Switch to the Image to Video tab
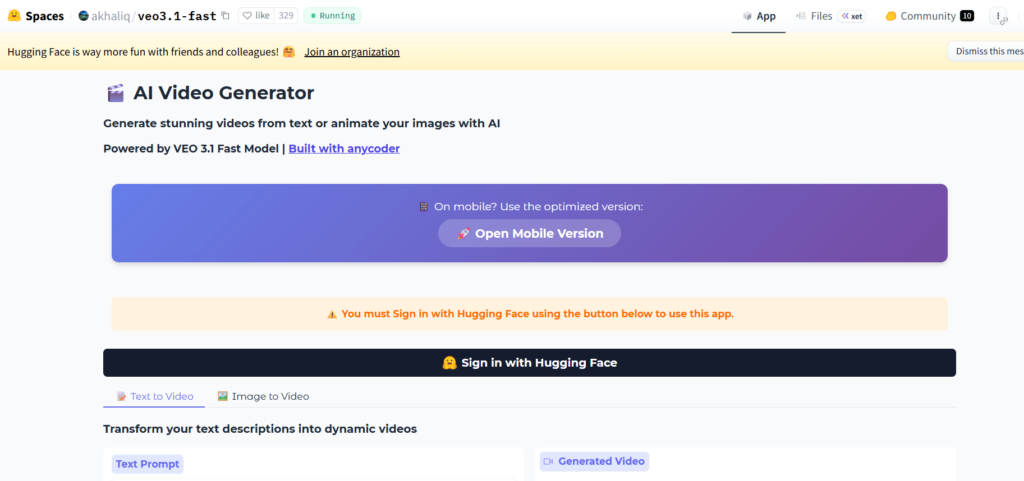Viewport: 1024px width, 481px height. tap(264, 396)
